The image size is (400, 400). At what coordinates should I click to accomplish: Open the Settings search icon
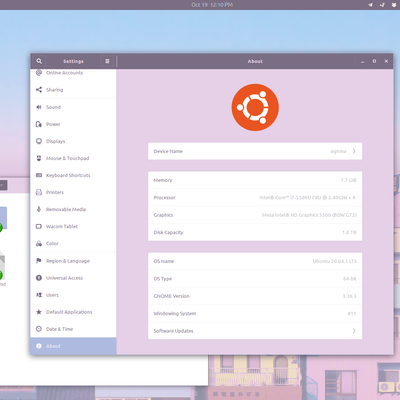pyautogui.click(x=39, y=61)
